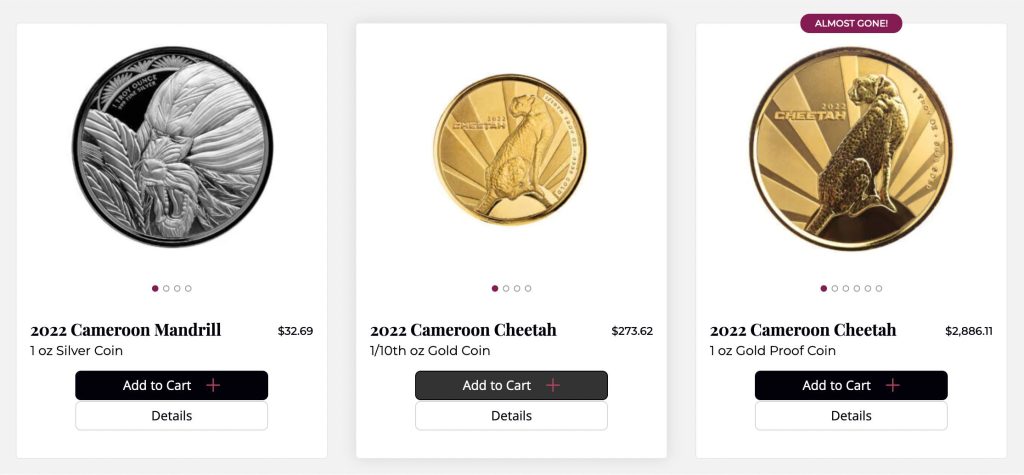The width and height of the screenshot is (1024, 475).
Task: Select second image dot under Mandrill coin
Action: [166, 288]
